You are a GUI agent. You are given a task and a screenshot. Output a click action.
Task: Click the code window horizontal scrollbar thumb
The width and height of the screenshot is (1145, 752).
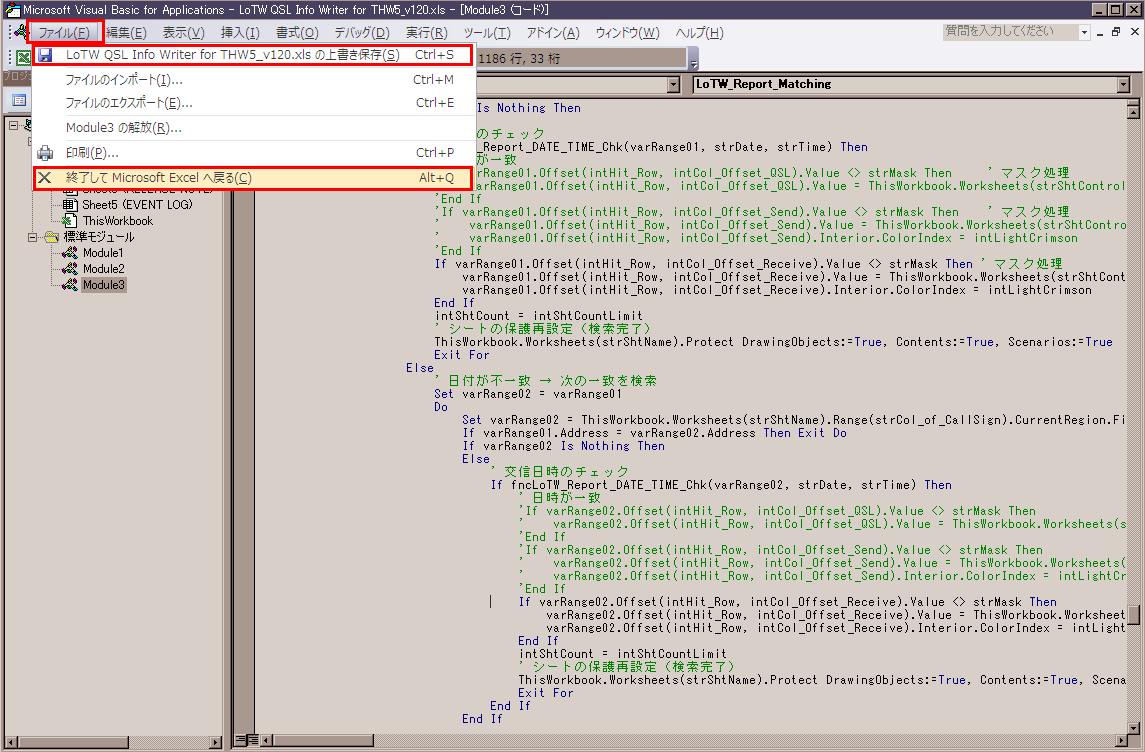323,740
